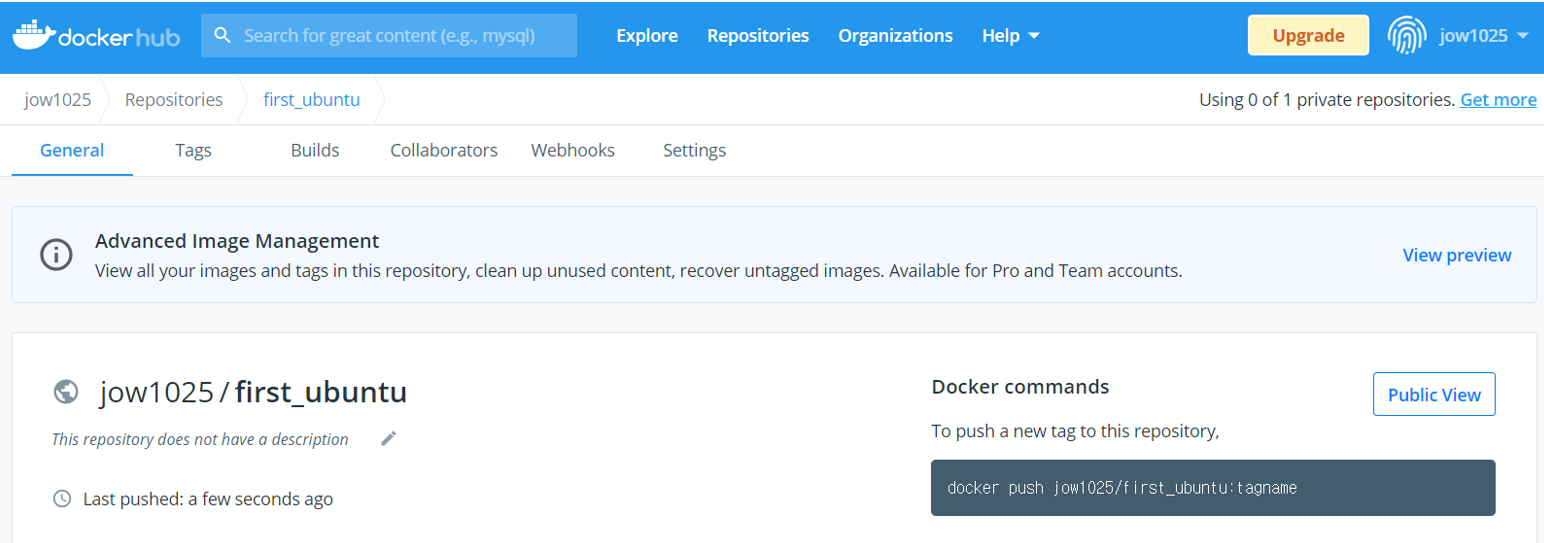Open the jow1025 account dropdown arrow
1544x543 pixels.
pyautogui.click(x=1523, y=35)
